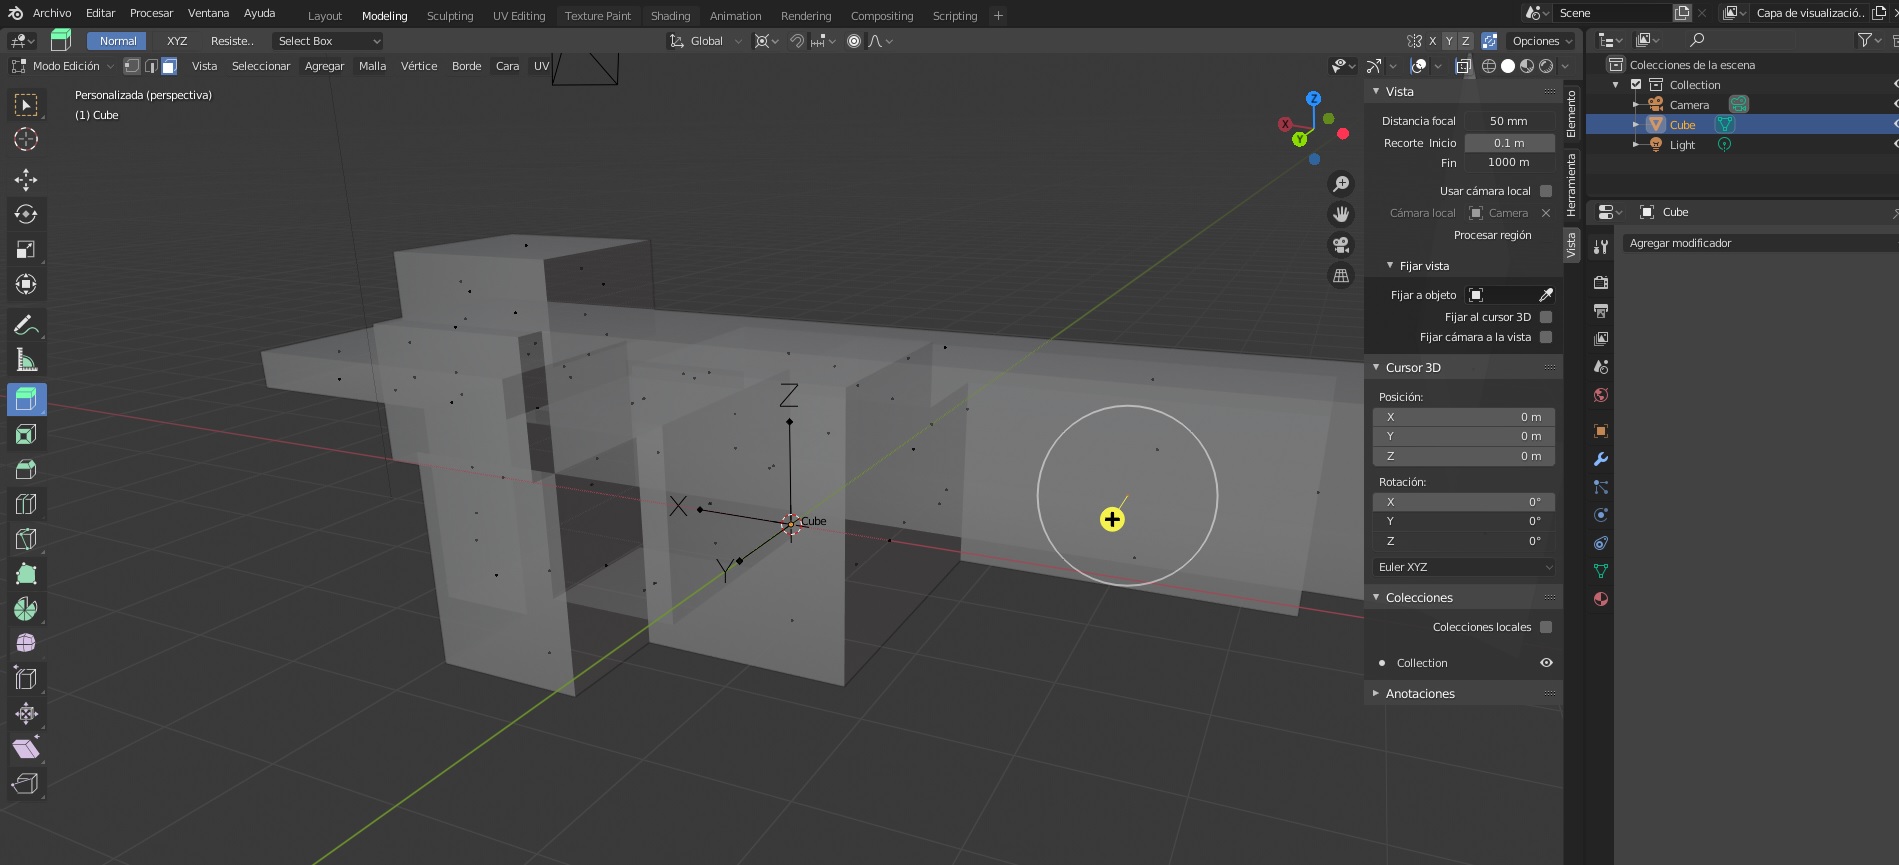Open the Malla menu
This screenshot has width=1899, height=865.
click(372, 66)
